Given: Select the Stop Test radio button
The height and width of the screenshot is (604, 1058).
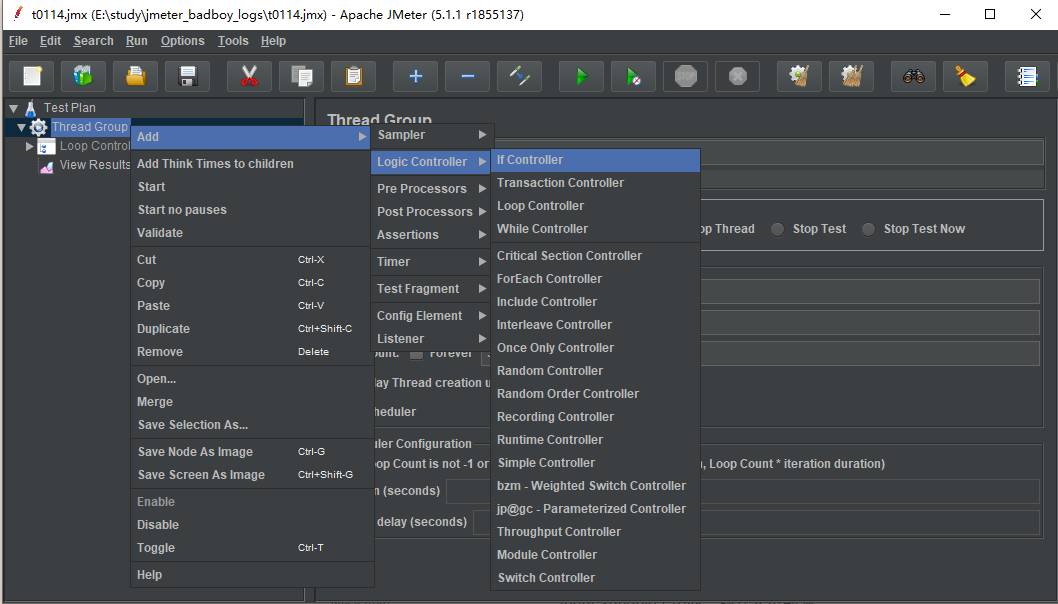Looking at the screenshot, I should click(778, 229).
